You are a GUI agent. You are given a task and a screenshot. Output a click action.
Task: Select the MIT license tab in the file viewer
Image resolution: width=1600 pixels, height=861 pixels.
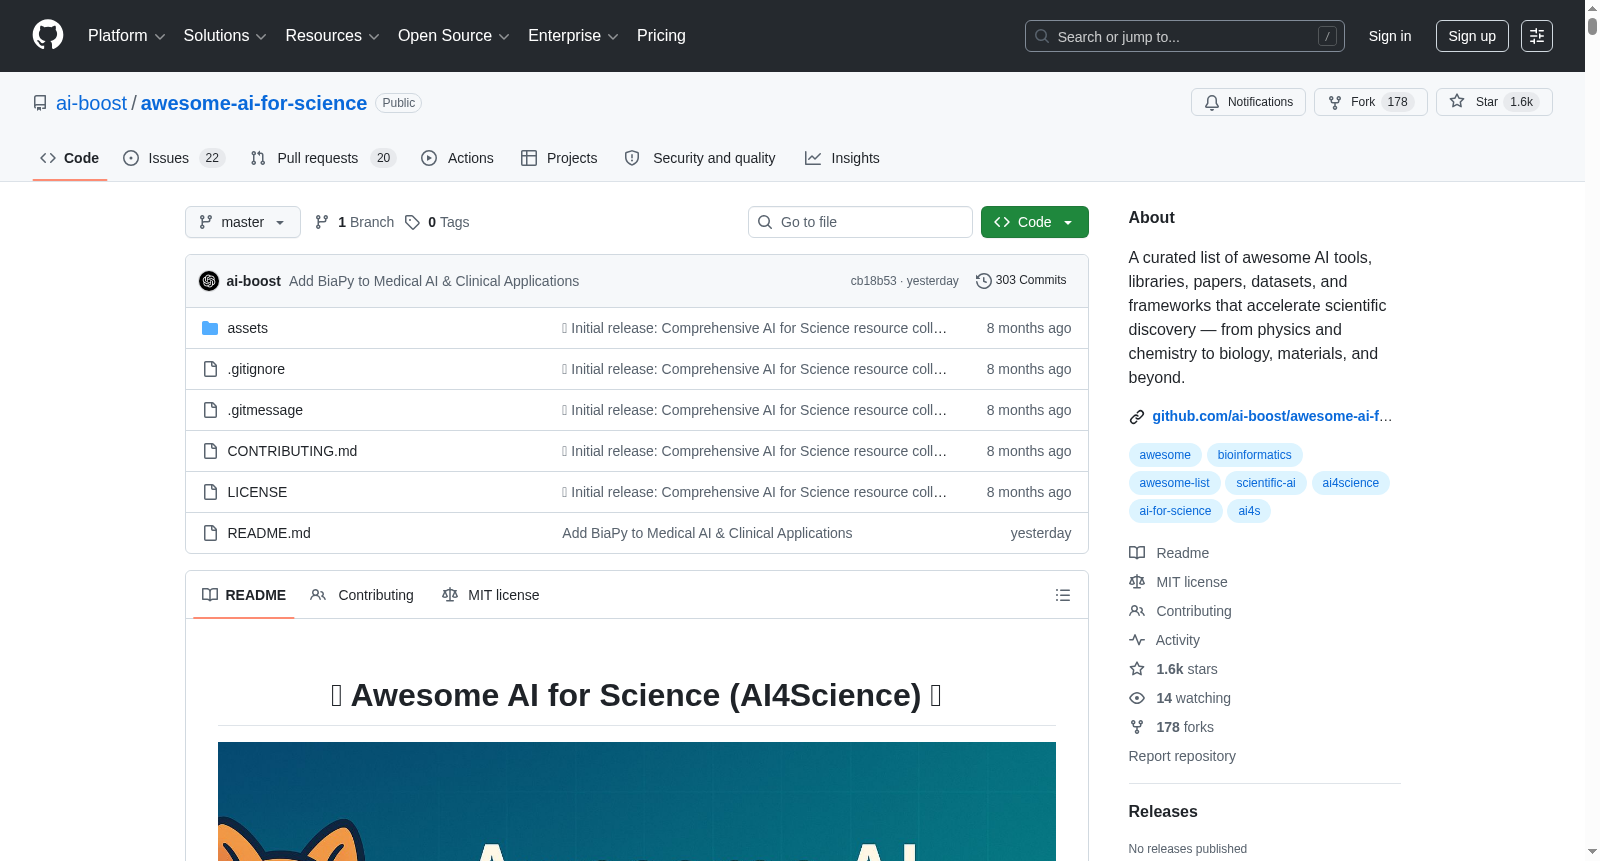[491, 595]
